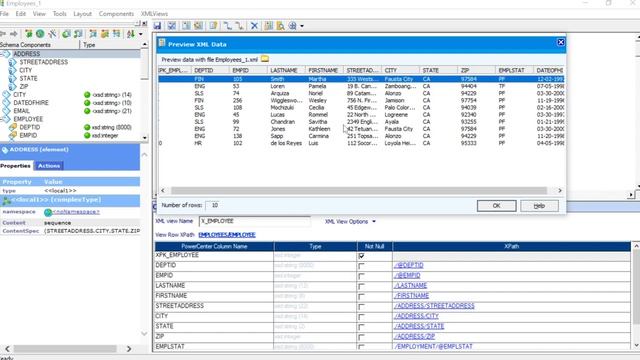Click the XPath table vertical scrollbar

[636, 296]
